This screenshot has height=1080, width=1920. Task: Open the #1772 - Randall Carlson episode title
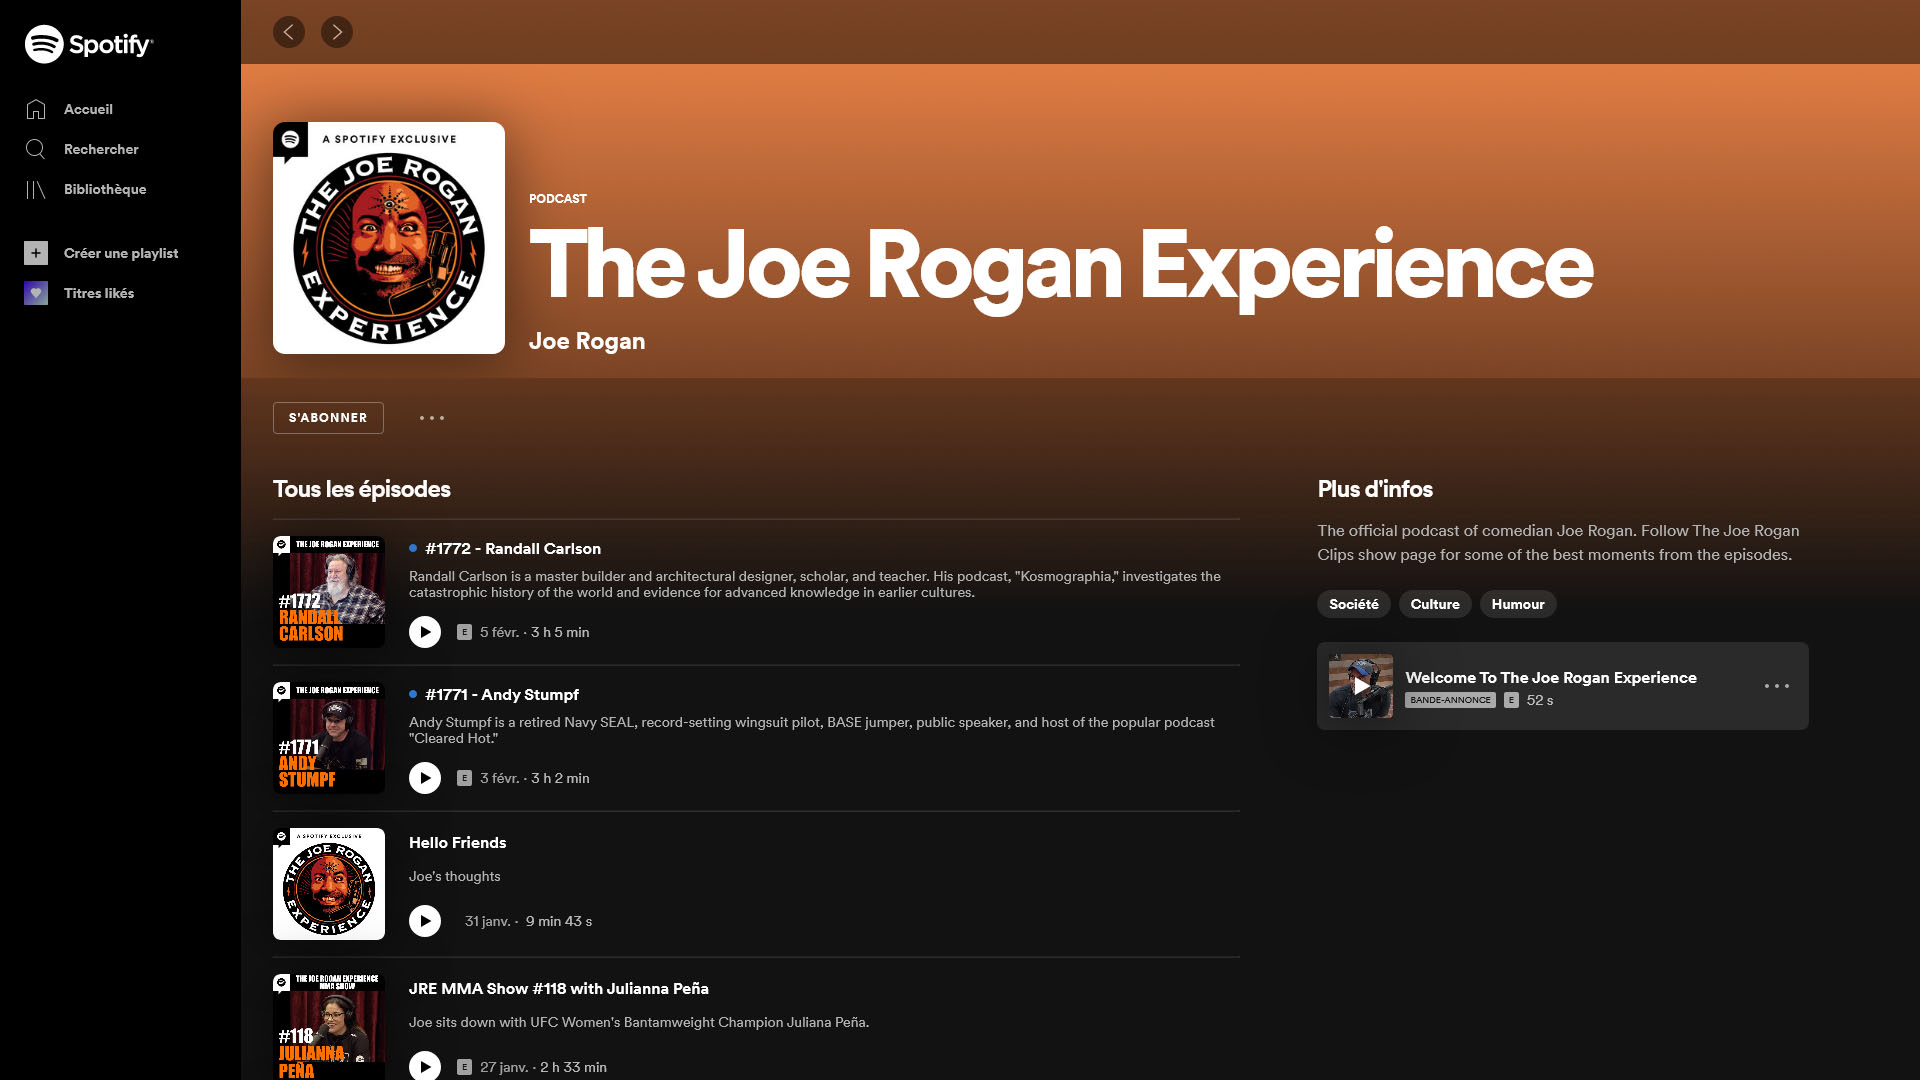click(513, 548)
